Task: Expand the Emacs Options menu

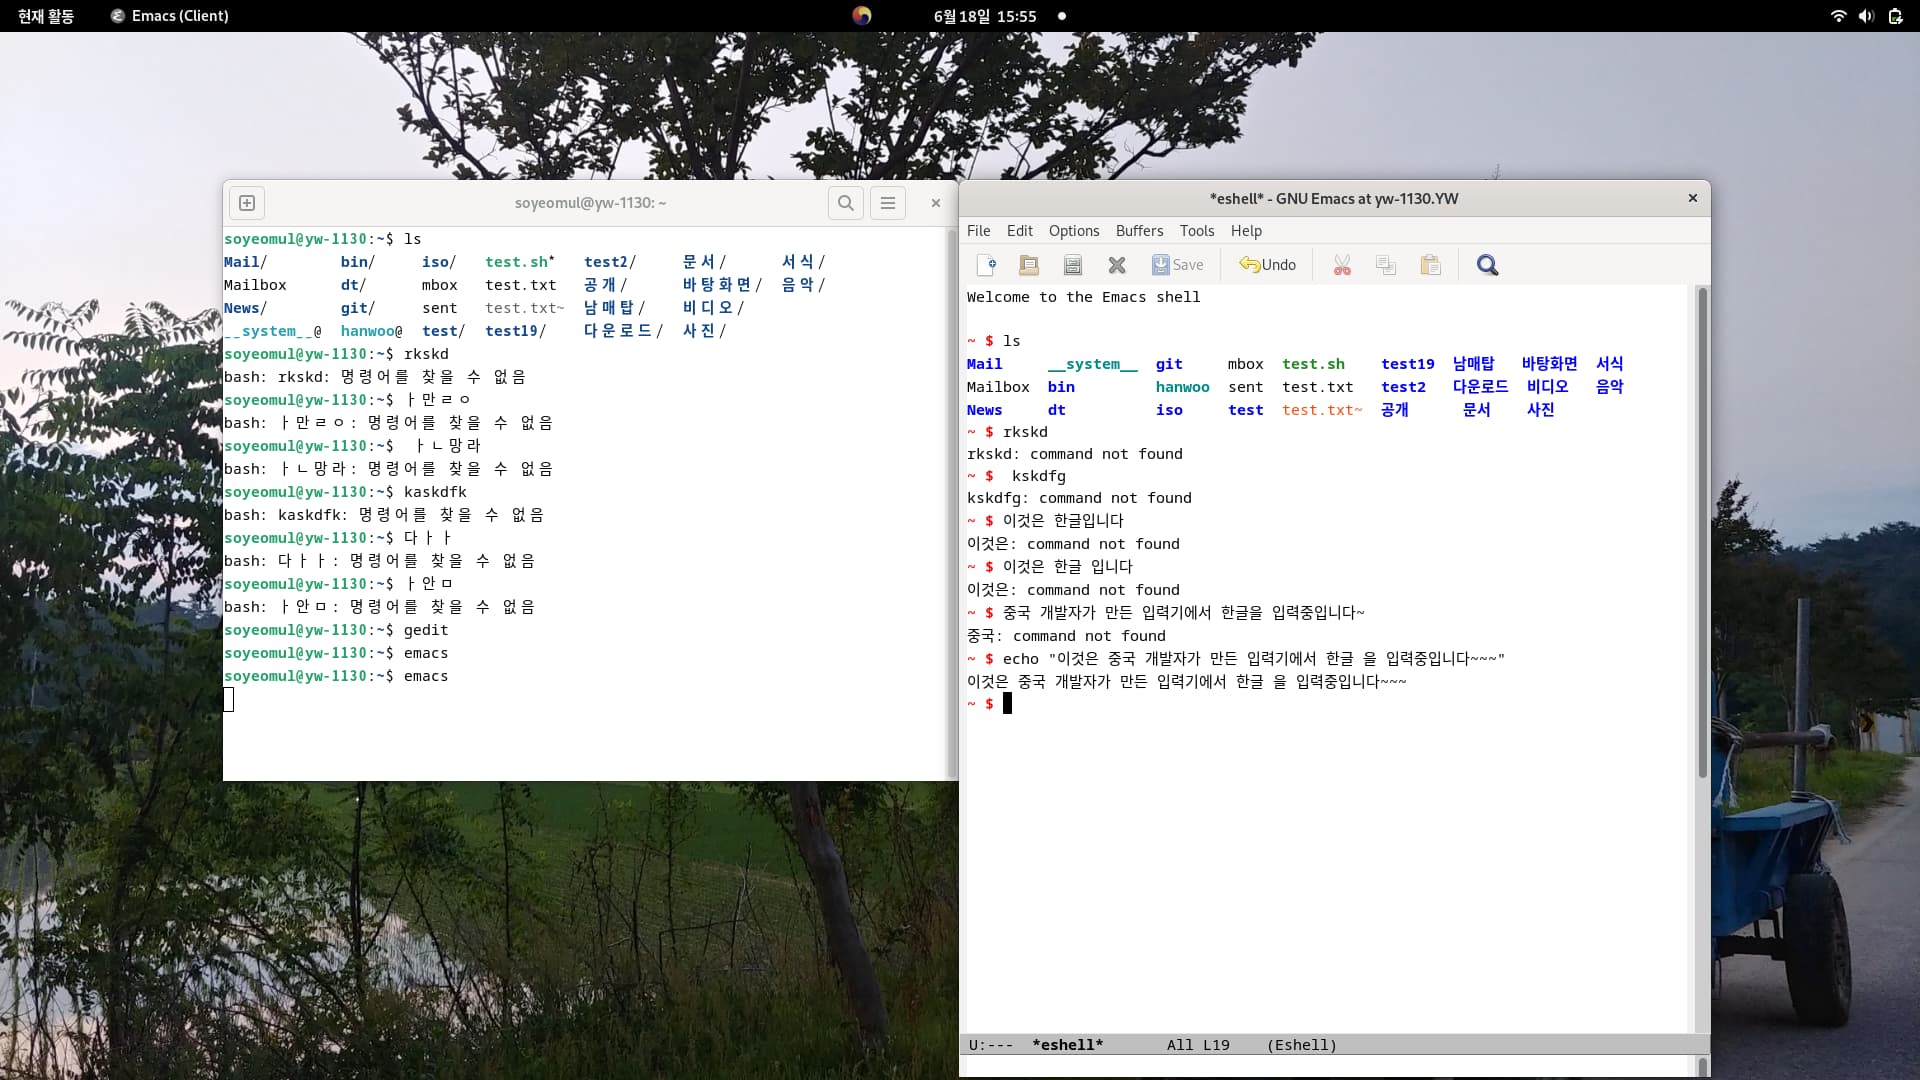Action: 1074,231
